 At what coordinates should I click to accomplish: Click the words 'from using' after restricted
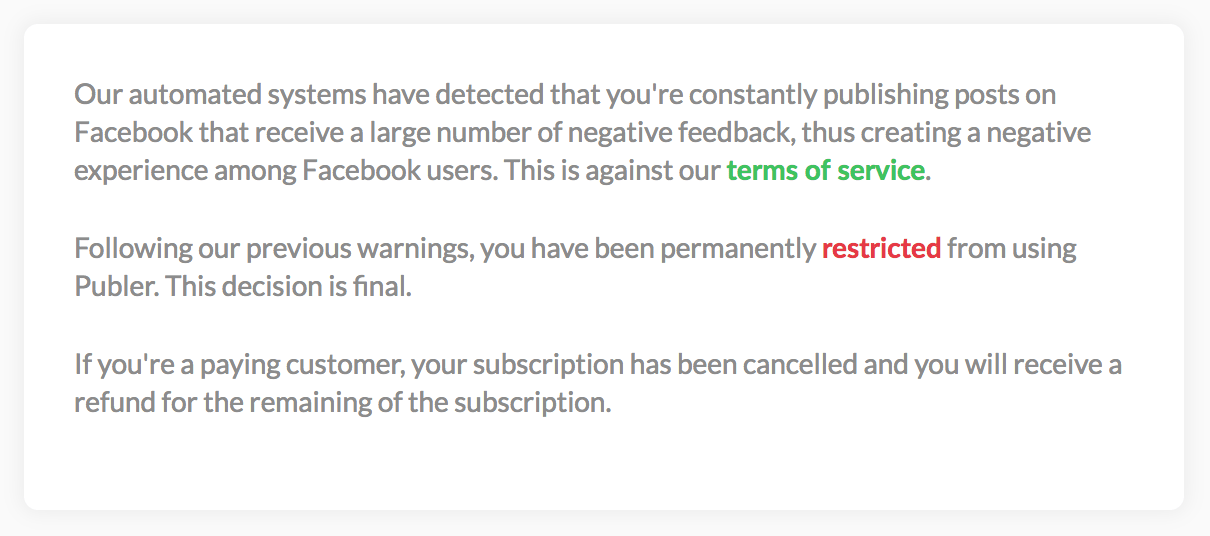(x=1012, y=248)
